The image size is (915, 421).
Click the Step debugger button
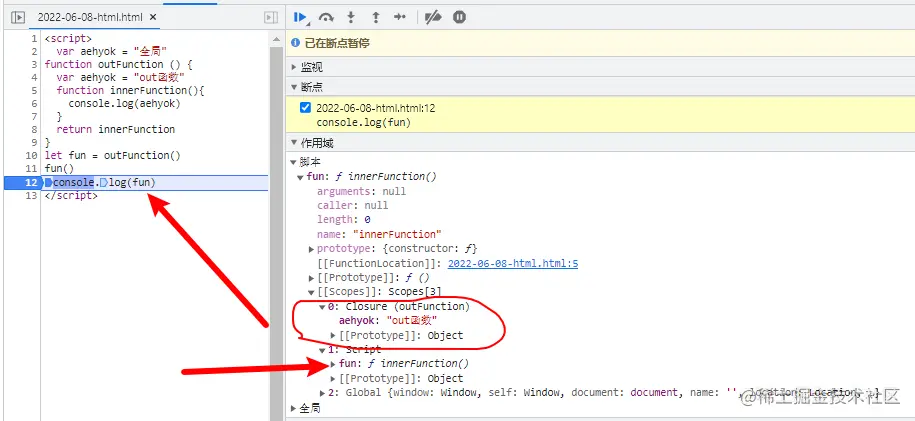click(x=400, y=18)
